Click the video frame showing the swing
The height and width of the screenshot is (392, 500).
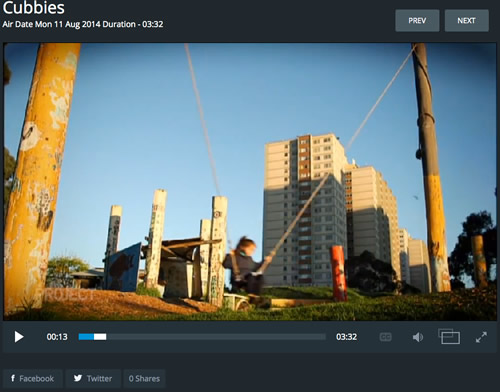tap(250, 182)
